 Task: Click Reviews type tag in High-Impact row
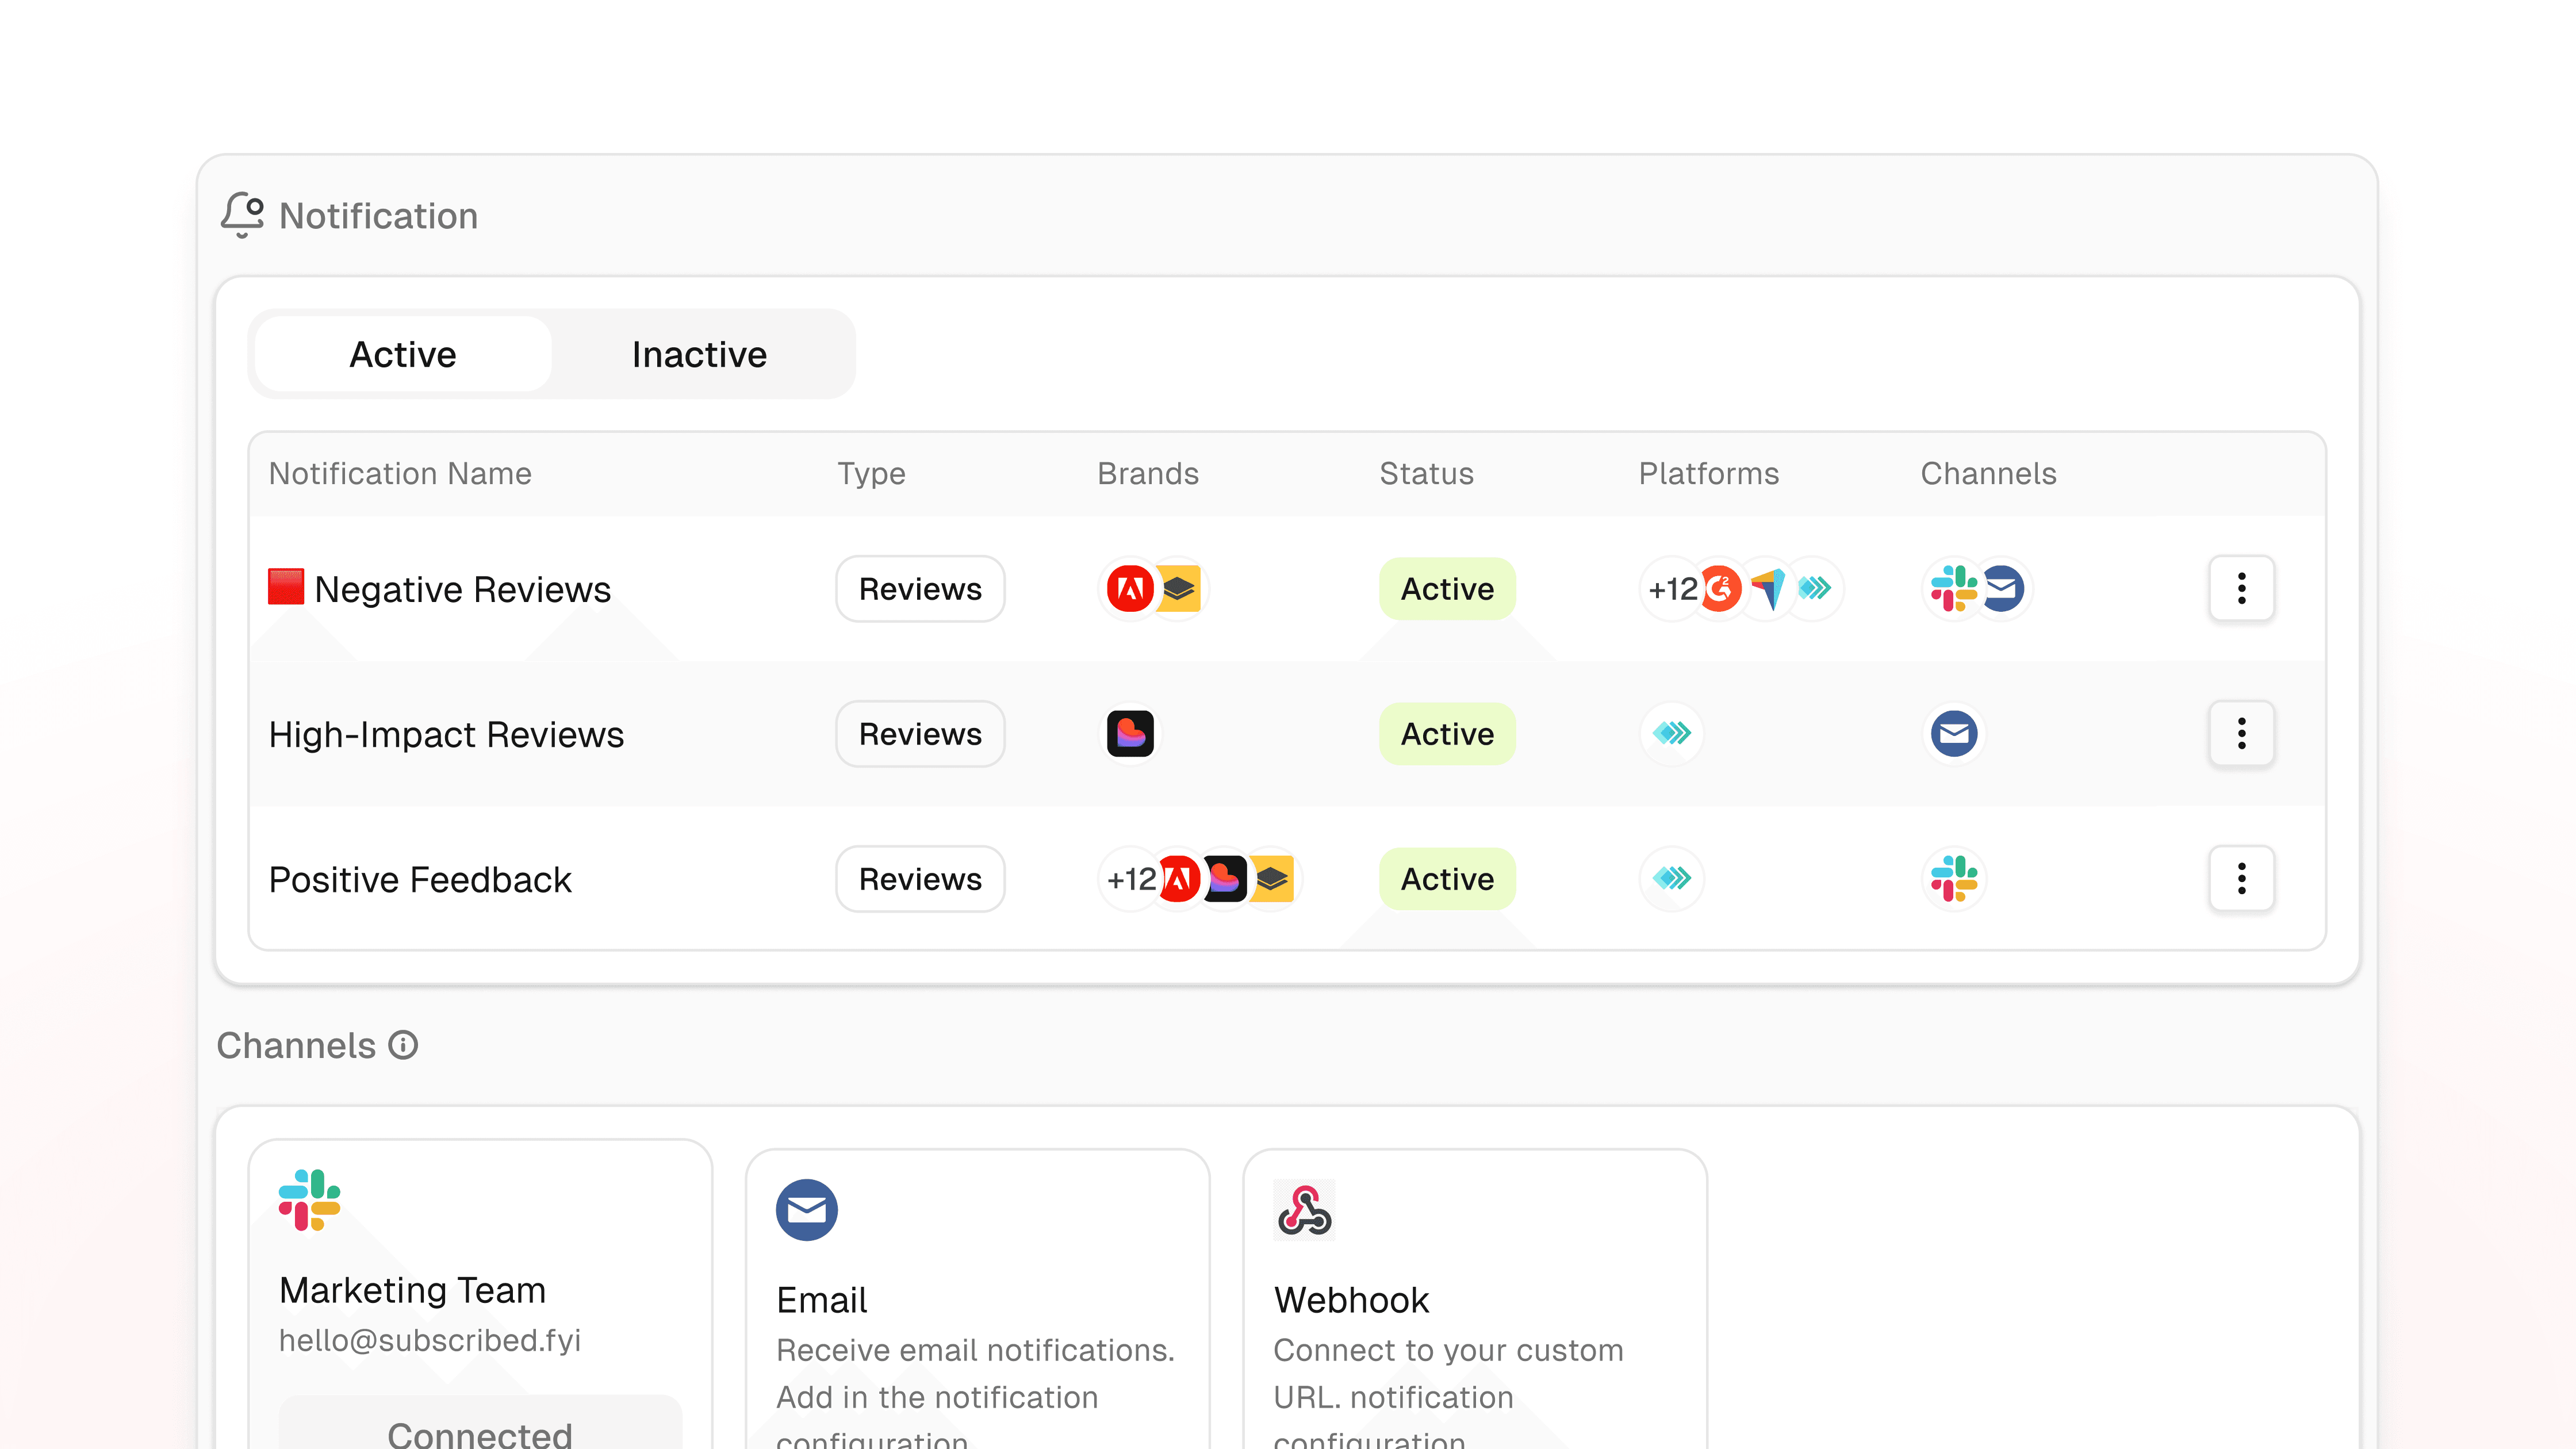tap(920, 734)
